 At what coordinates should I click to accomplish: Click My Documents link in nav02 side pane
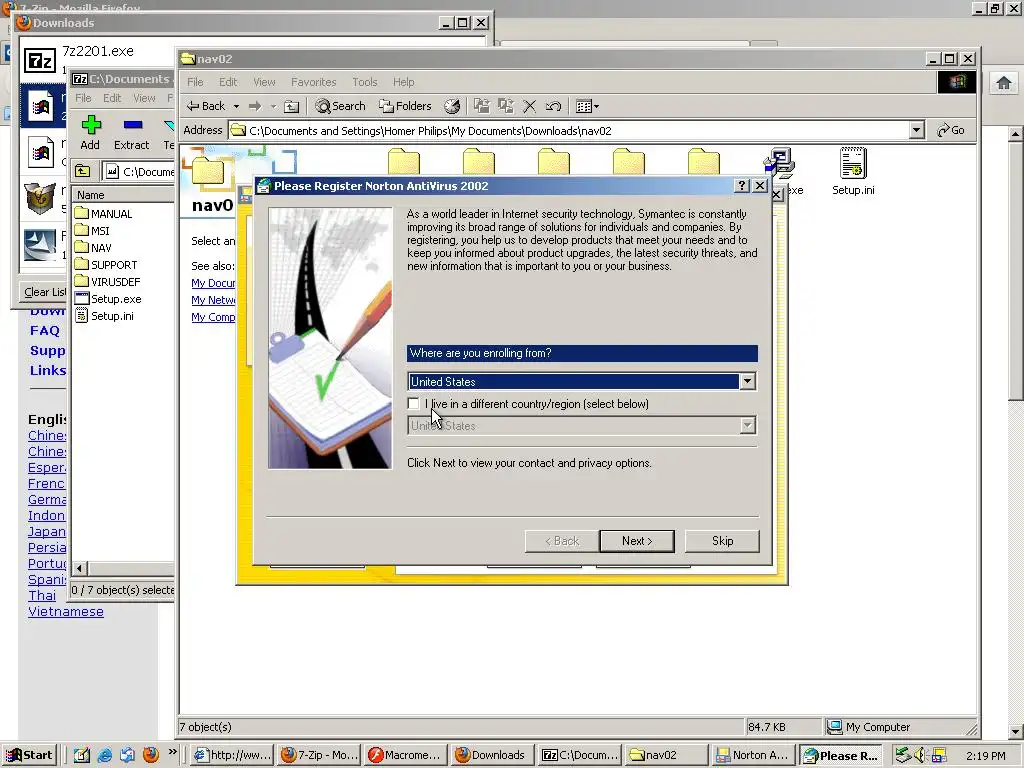[x=213, y=283]
